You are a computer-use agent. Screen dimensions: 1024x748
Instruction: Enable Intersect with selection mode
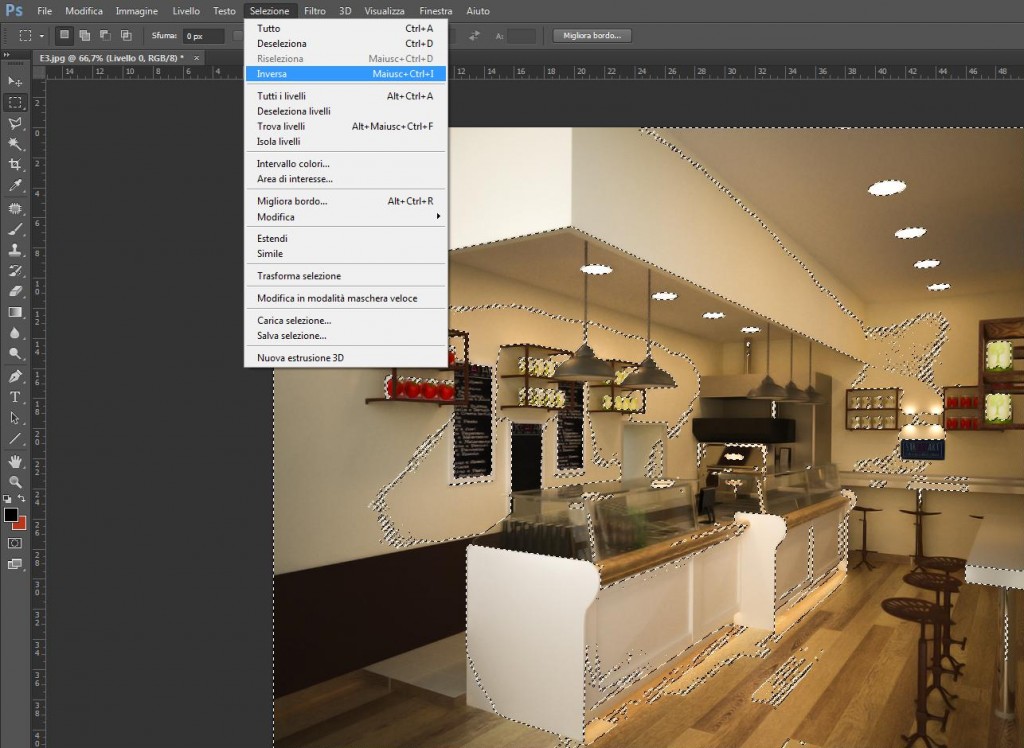point(126,35)
